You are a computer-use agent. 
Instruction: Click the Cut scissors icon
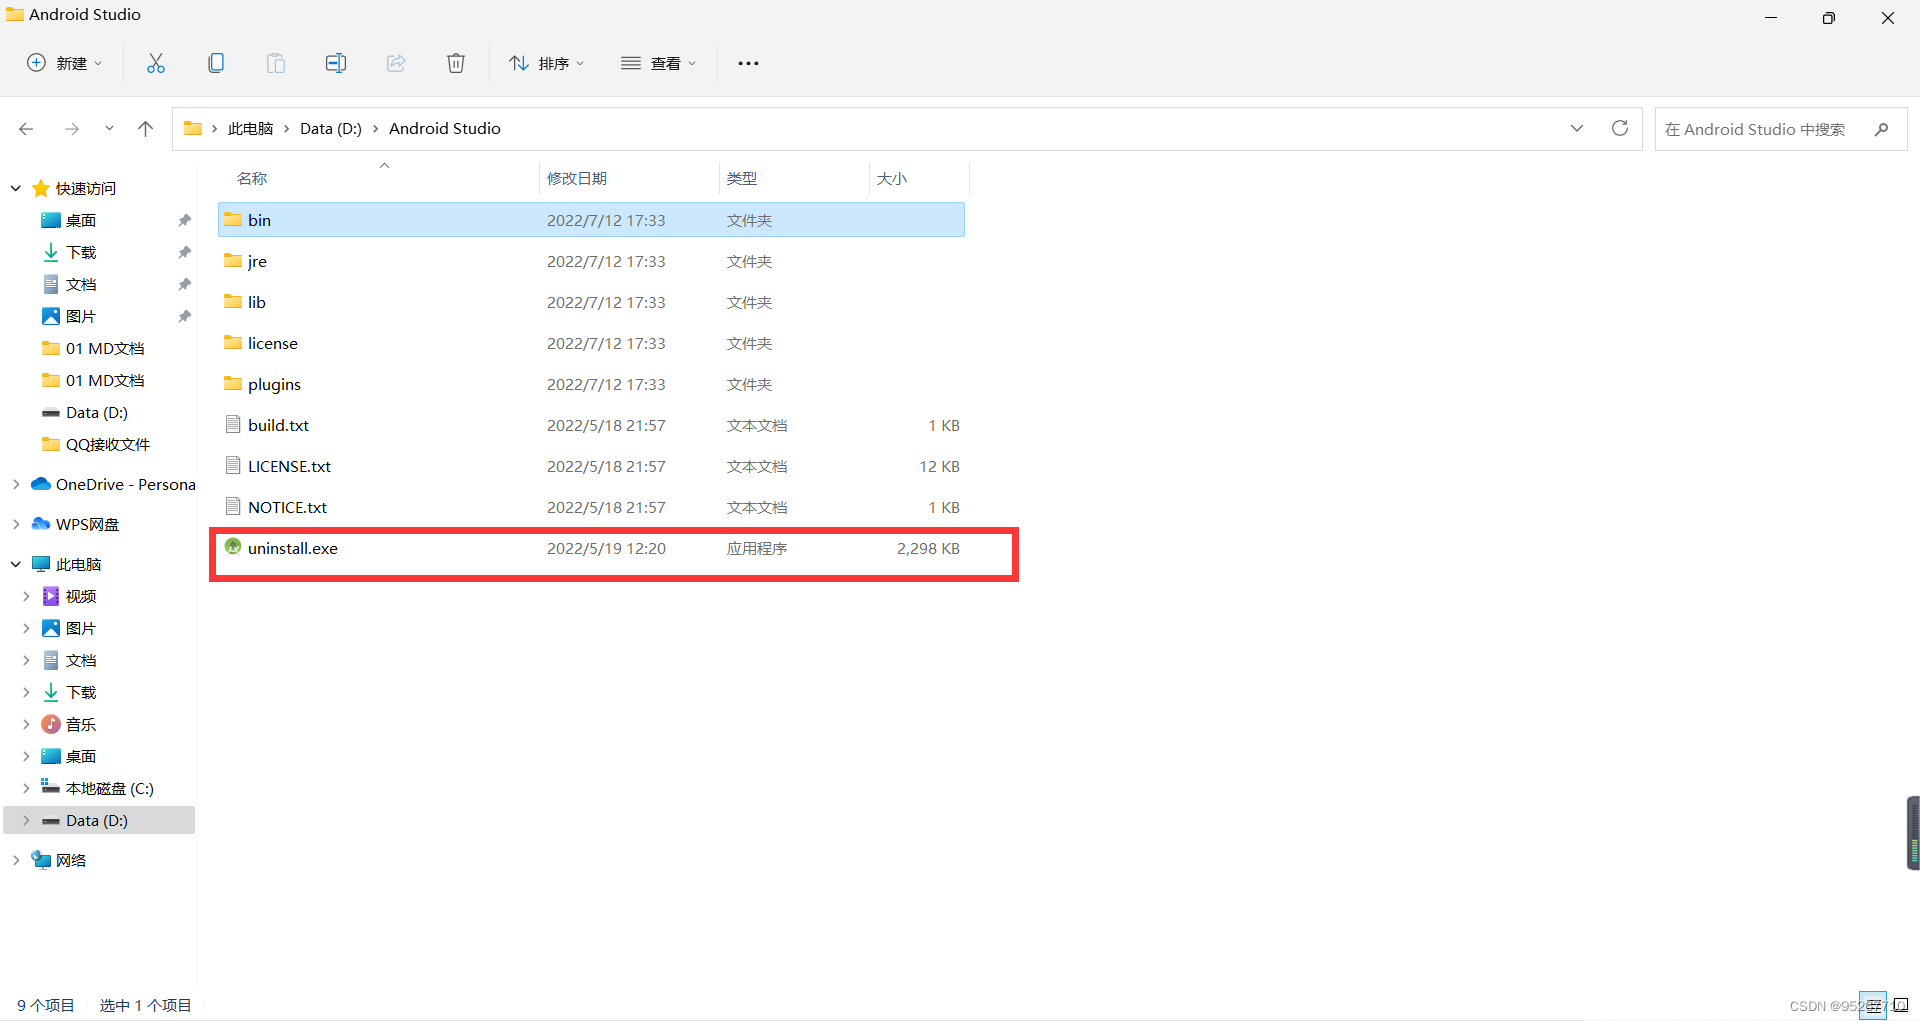click(156, 63)
